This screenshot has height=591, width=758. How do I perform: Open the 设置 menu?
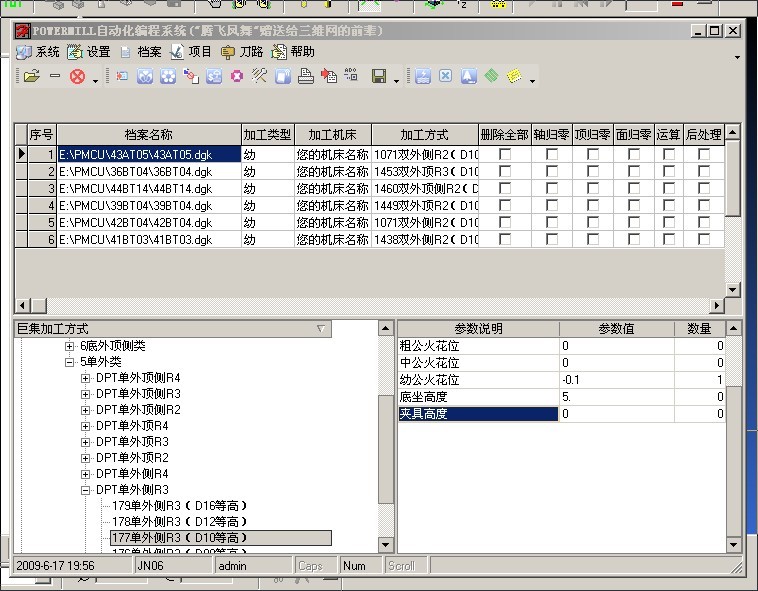point(88,52)
